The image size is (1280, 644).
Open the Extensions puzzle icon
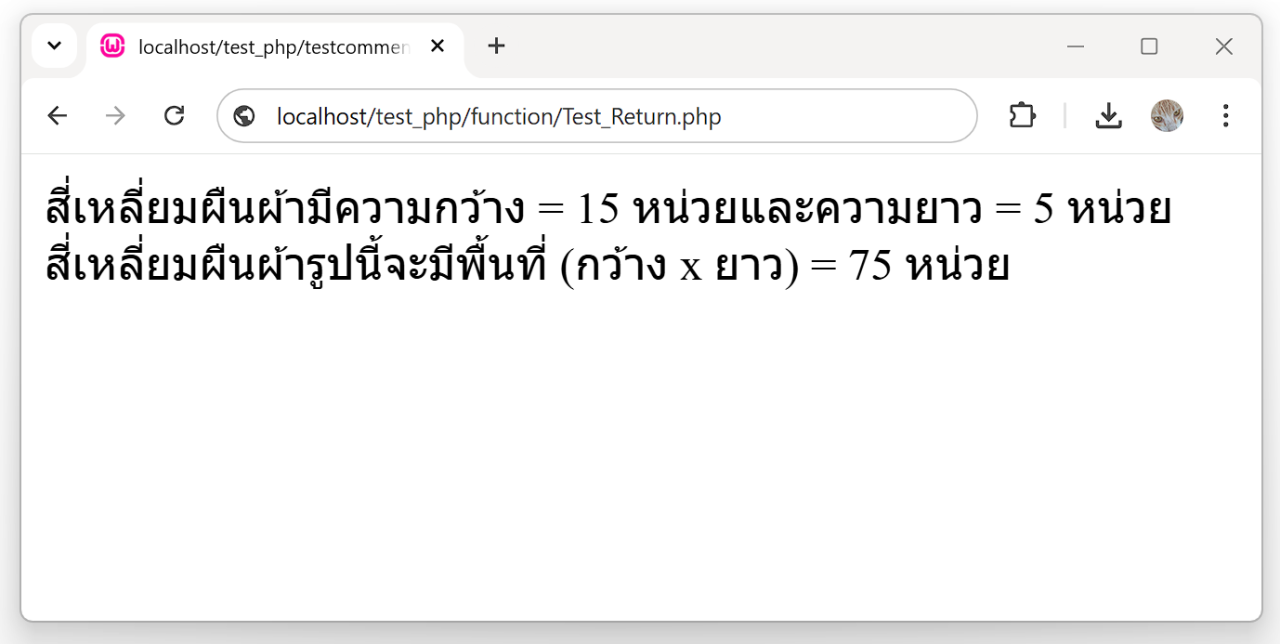[1022, 116]
